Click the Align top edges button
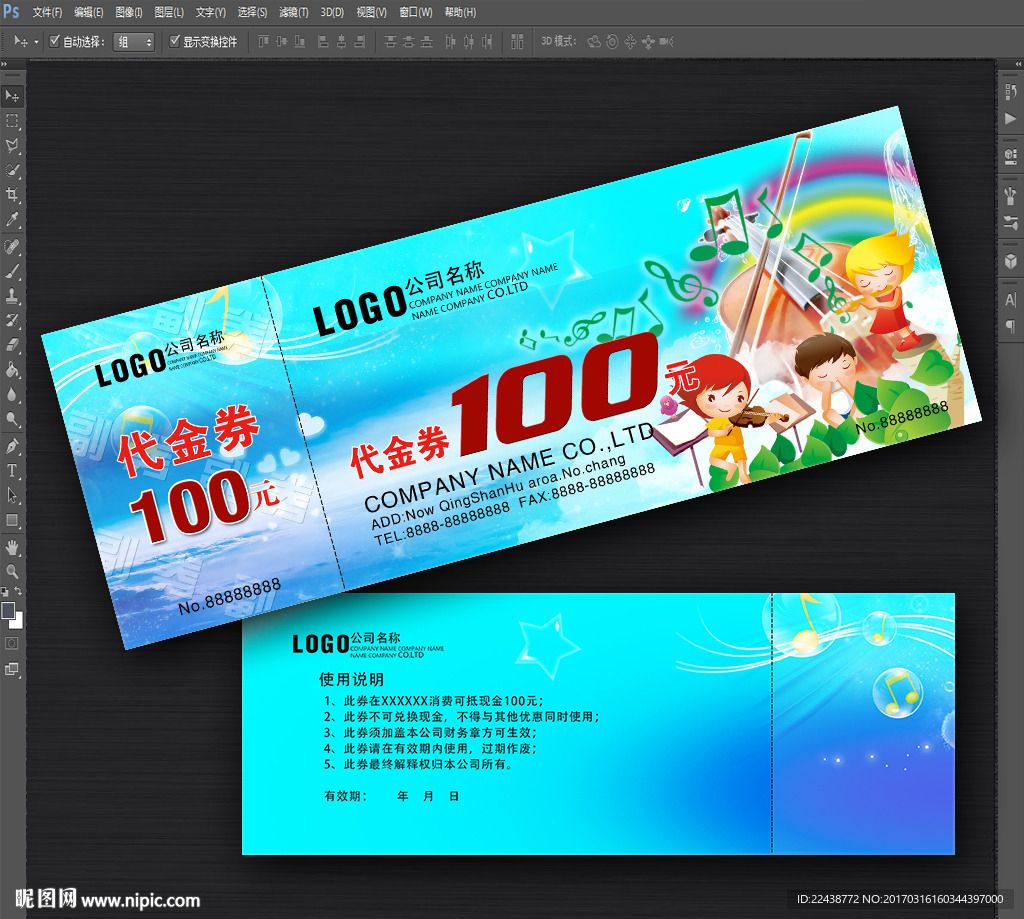The width and height of the screenshot is (1024, 919). coord(263,42)
